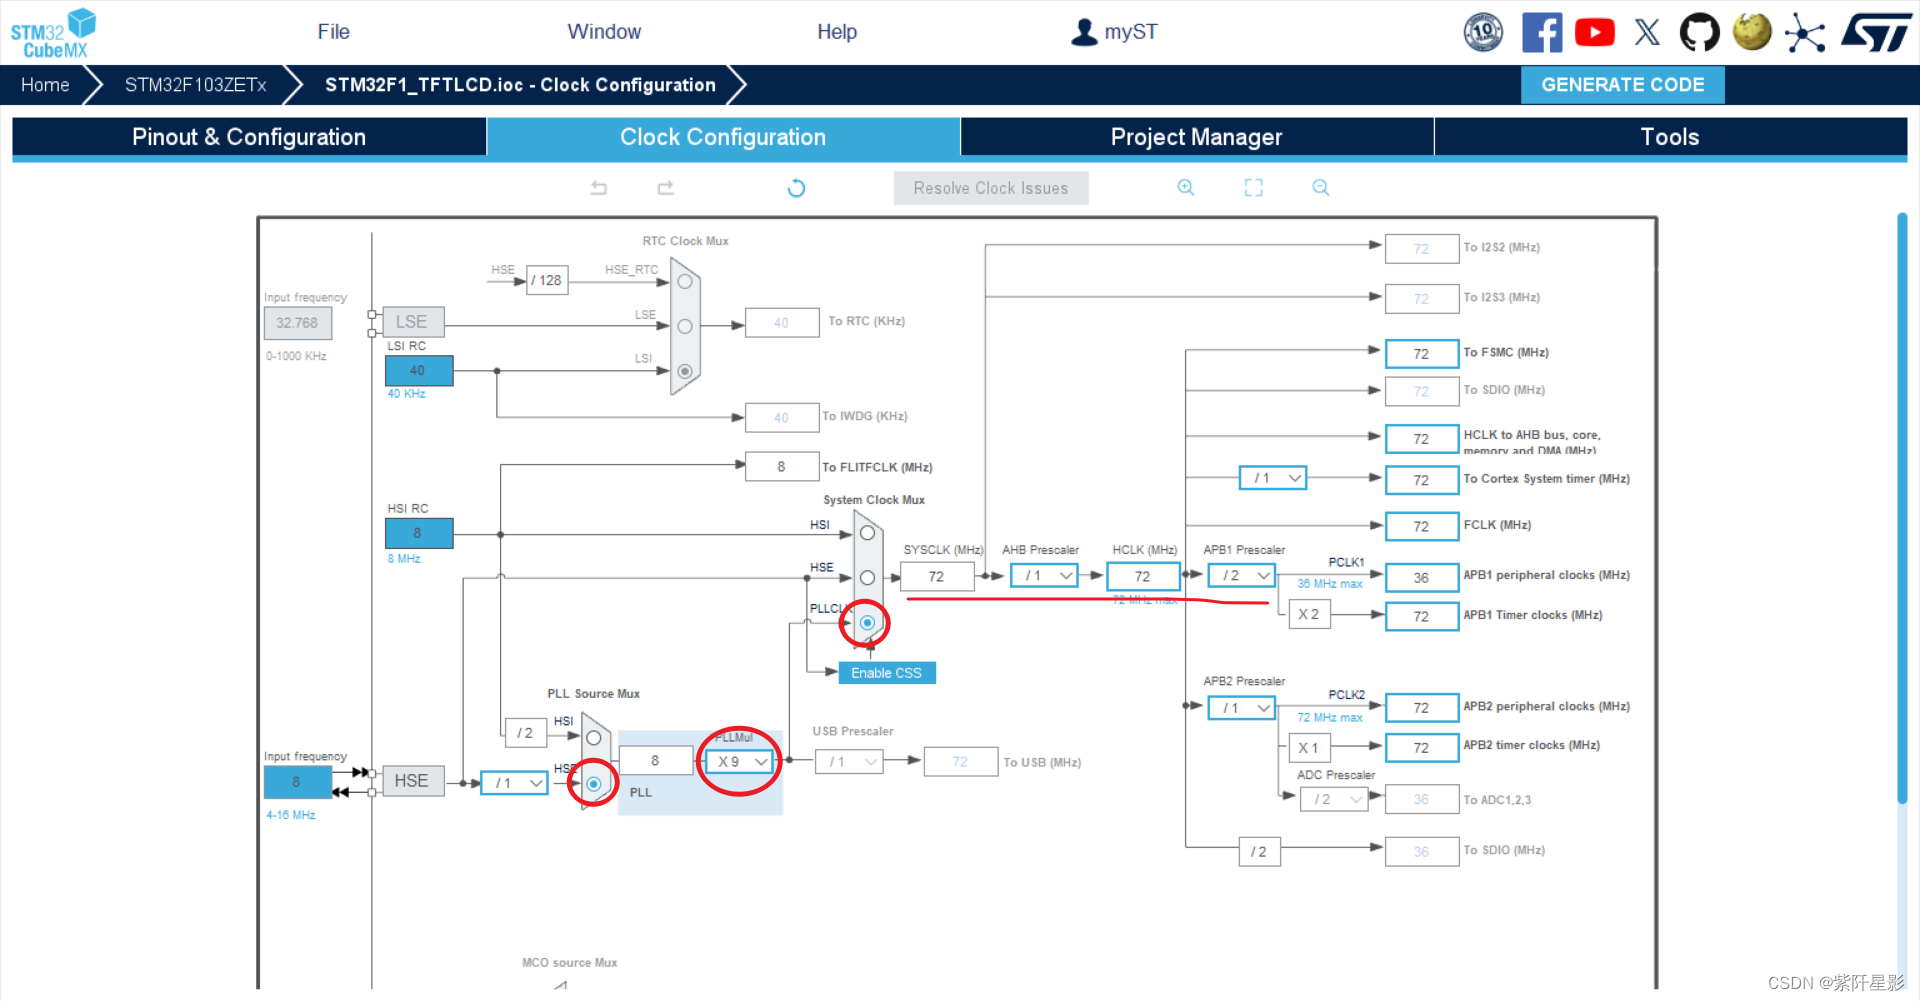The width and height of the screenshot is (1920, 1001).
Task: Click the STM32CubeMX logo
Action: [53, 33]
